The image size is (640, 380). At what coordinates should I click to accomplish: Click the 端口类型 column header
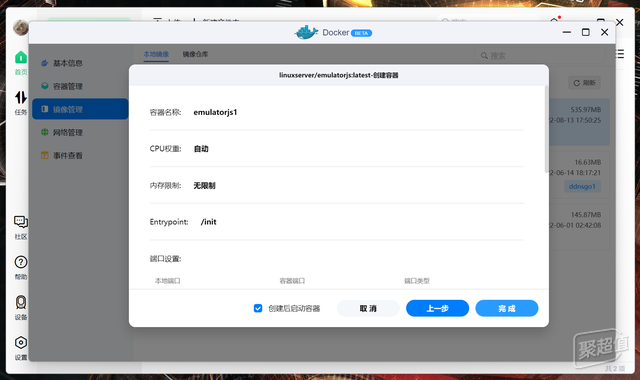tap(417, 281)
